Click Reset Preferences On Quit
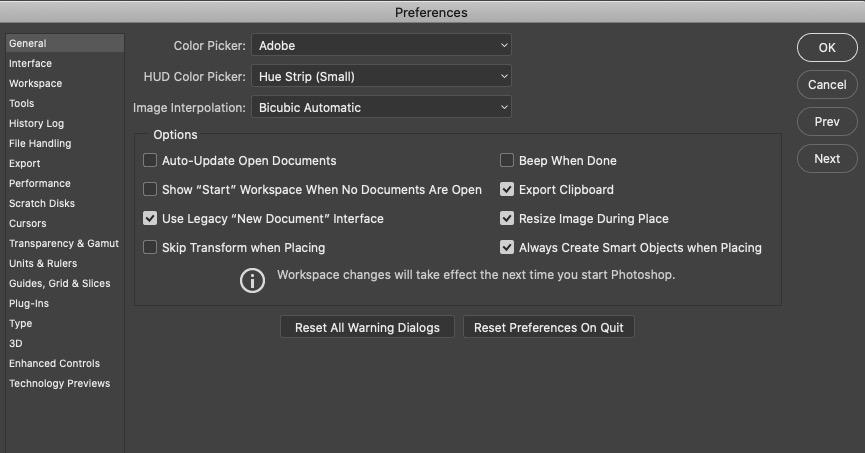The width and height of the screenshot is (865, 453). (x=549, y=327)
